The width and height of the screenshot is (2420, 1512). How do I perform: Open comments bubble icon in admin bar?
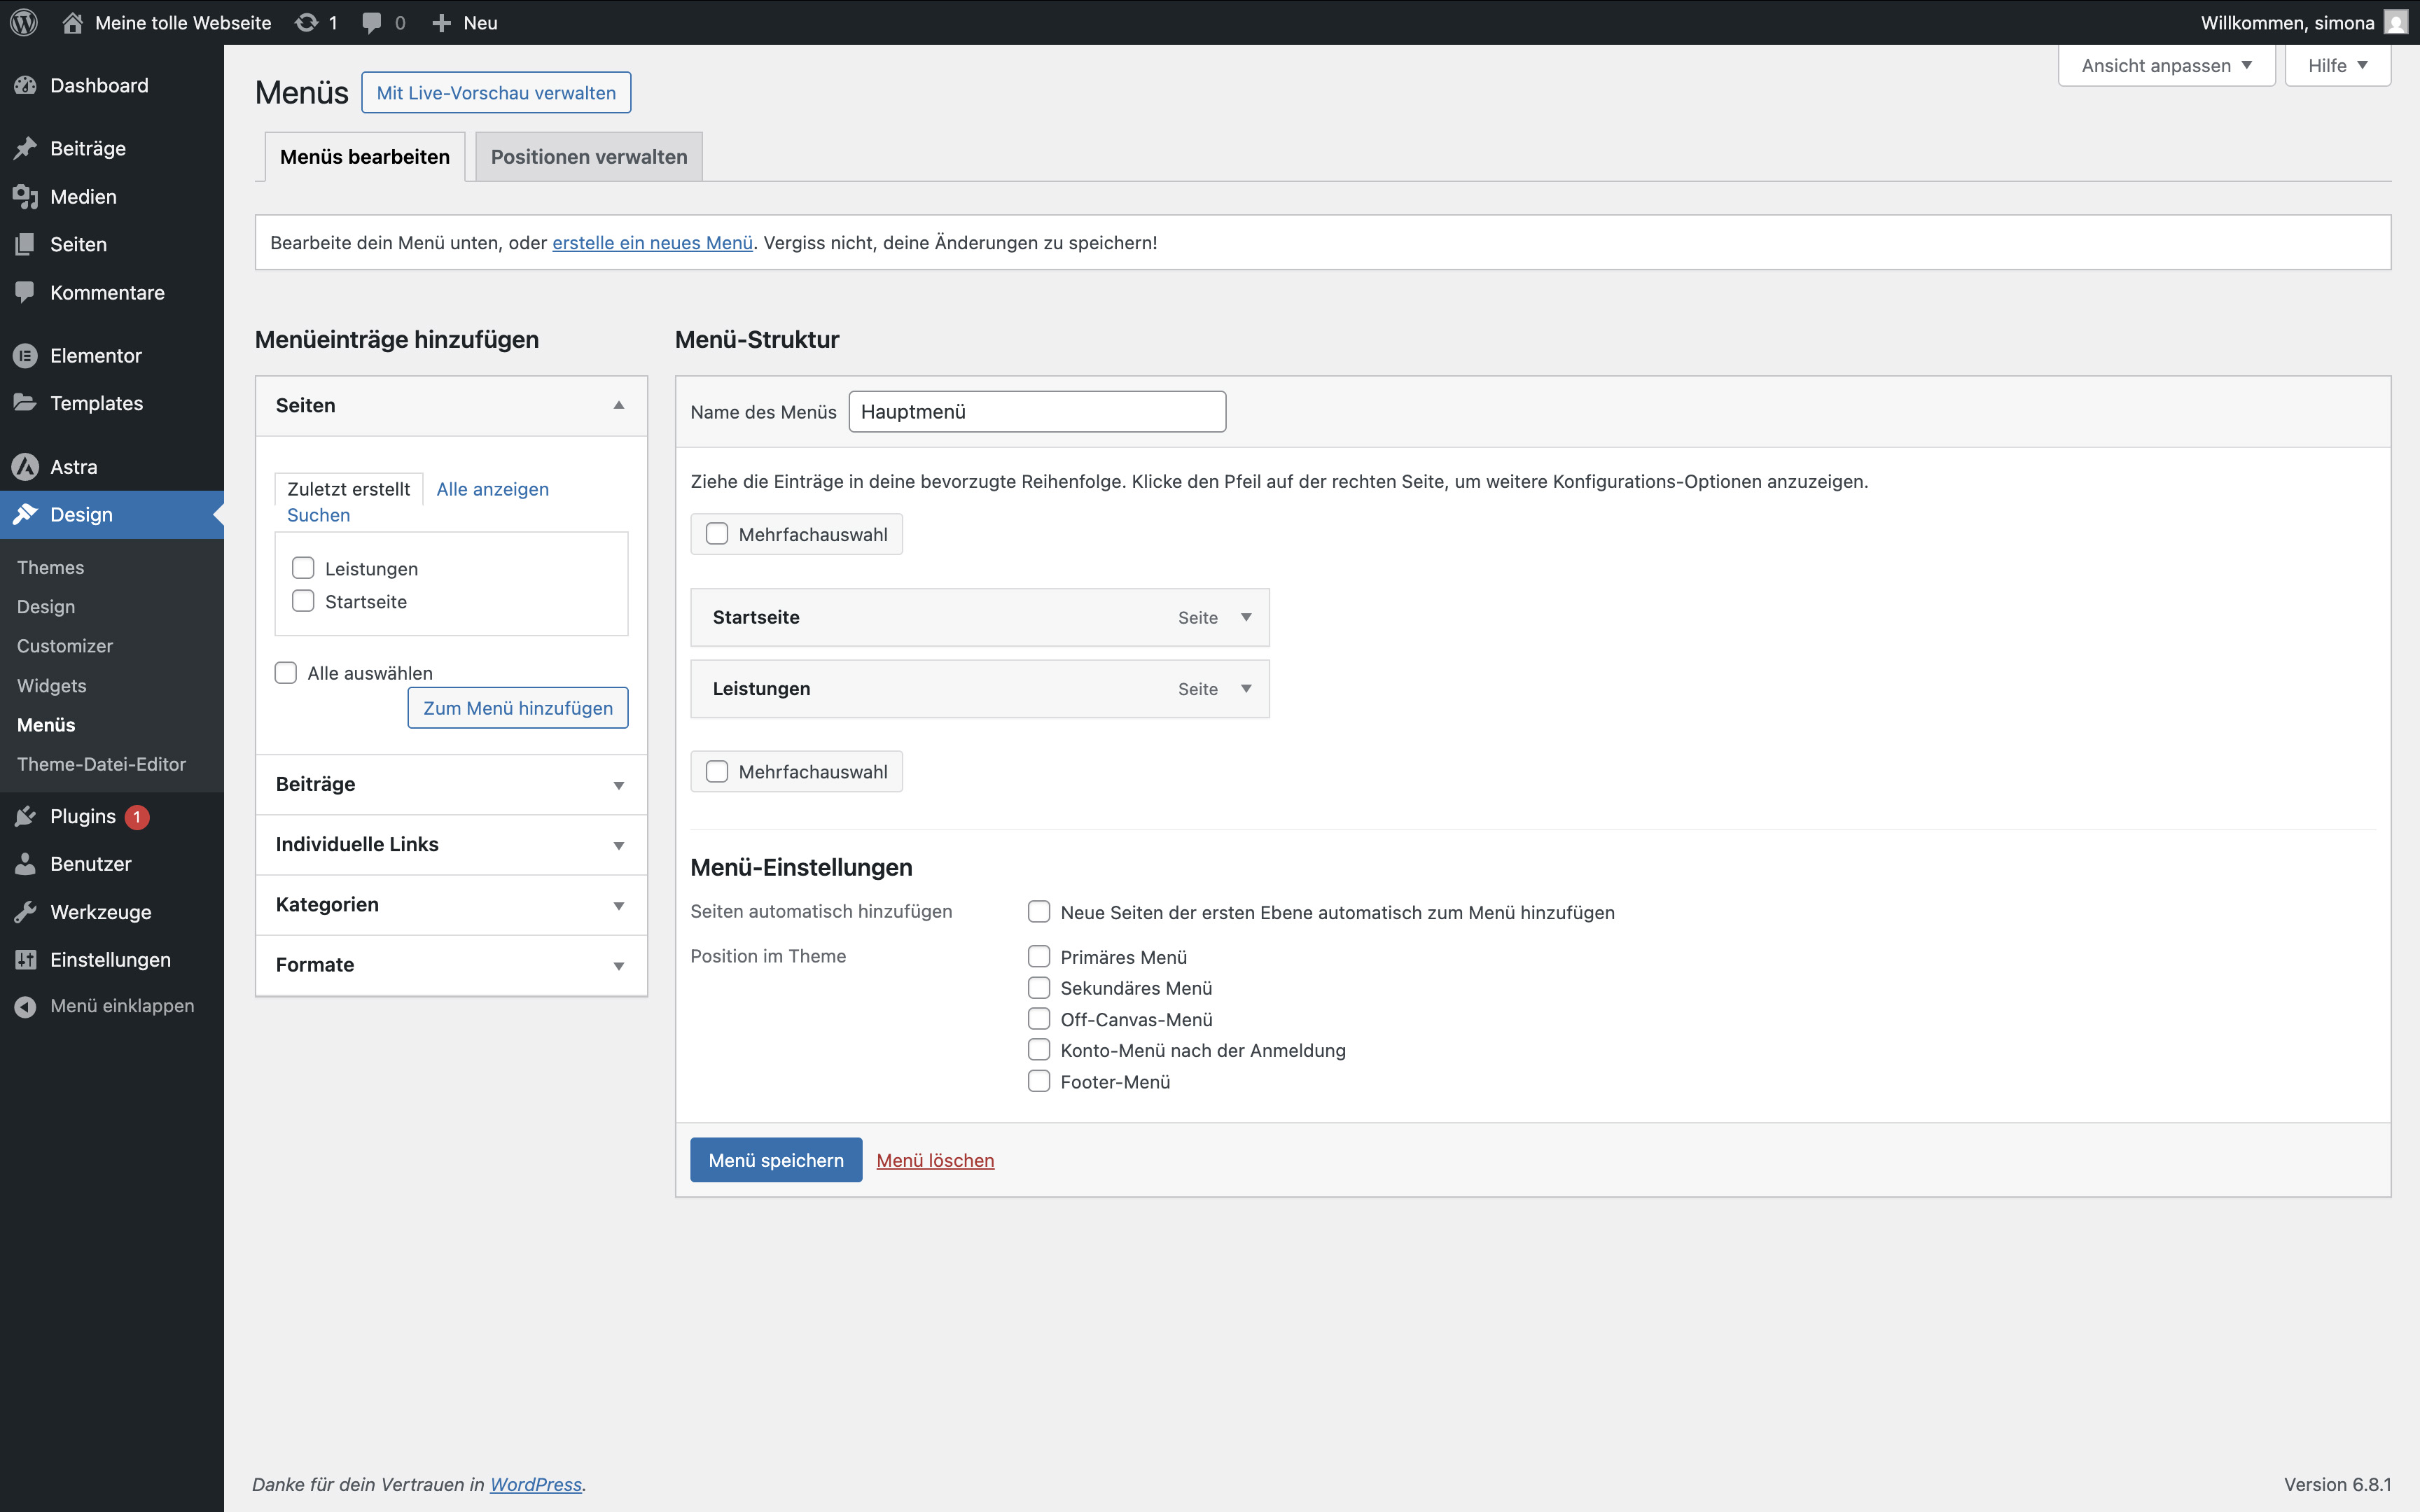coord(372,22)
